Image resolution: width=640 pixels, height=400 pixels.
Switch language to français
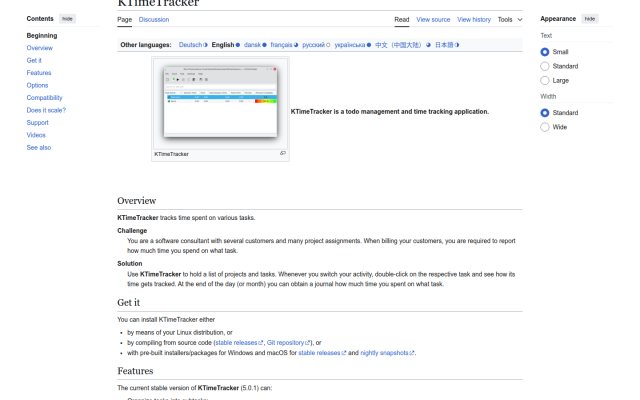tap(281, 45)
